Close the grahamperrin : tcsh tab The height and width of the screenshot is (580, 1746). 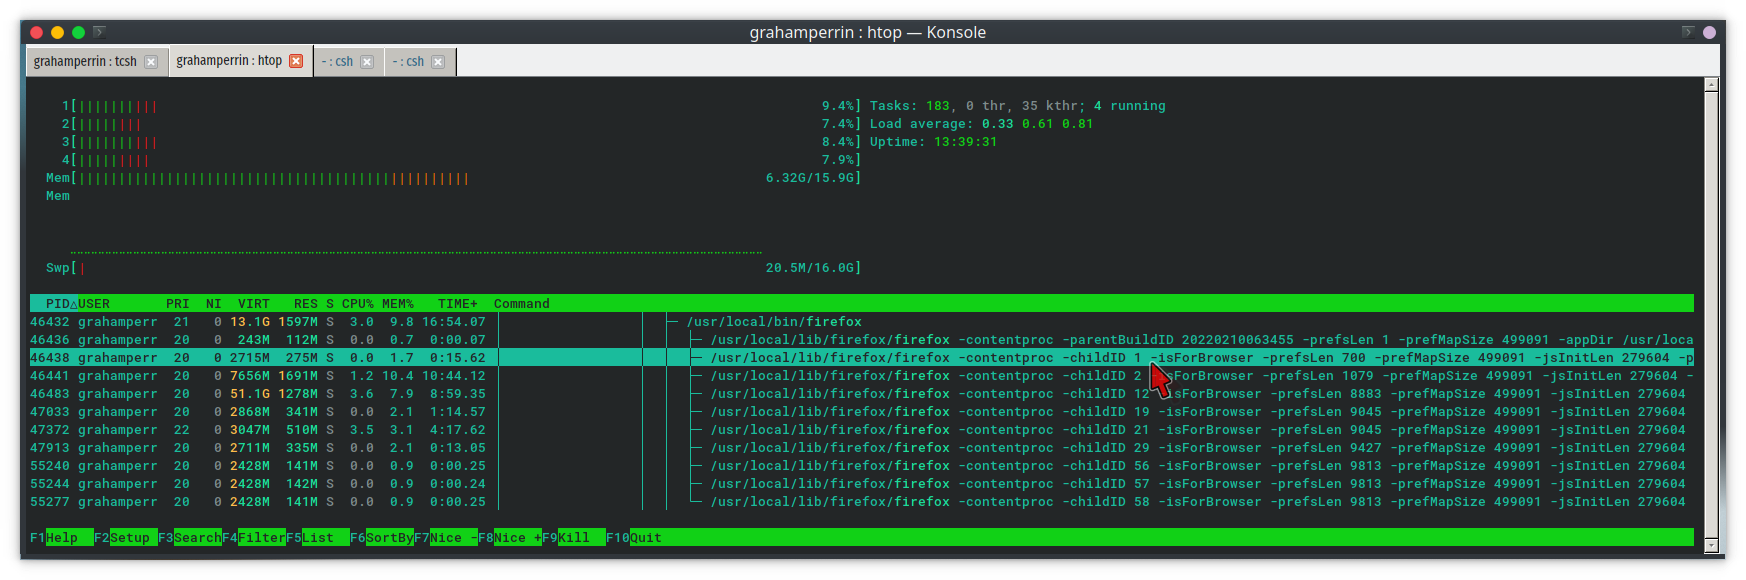(x=151, y=62)
